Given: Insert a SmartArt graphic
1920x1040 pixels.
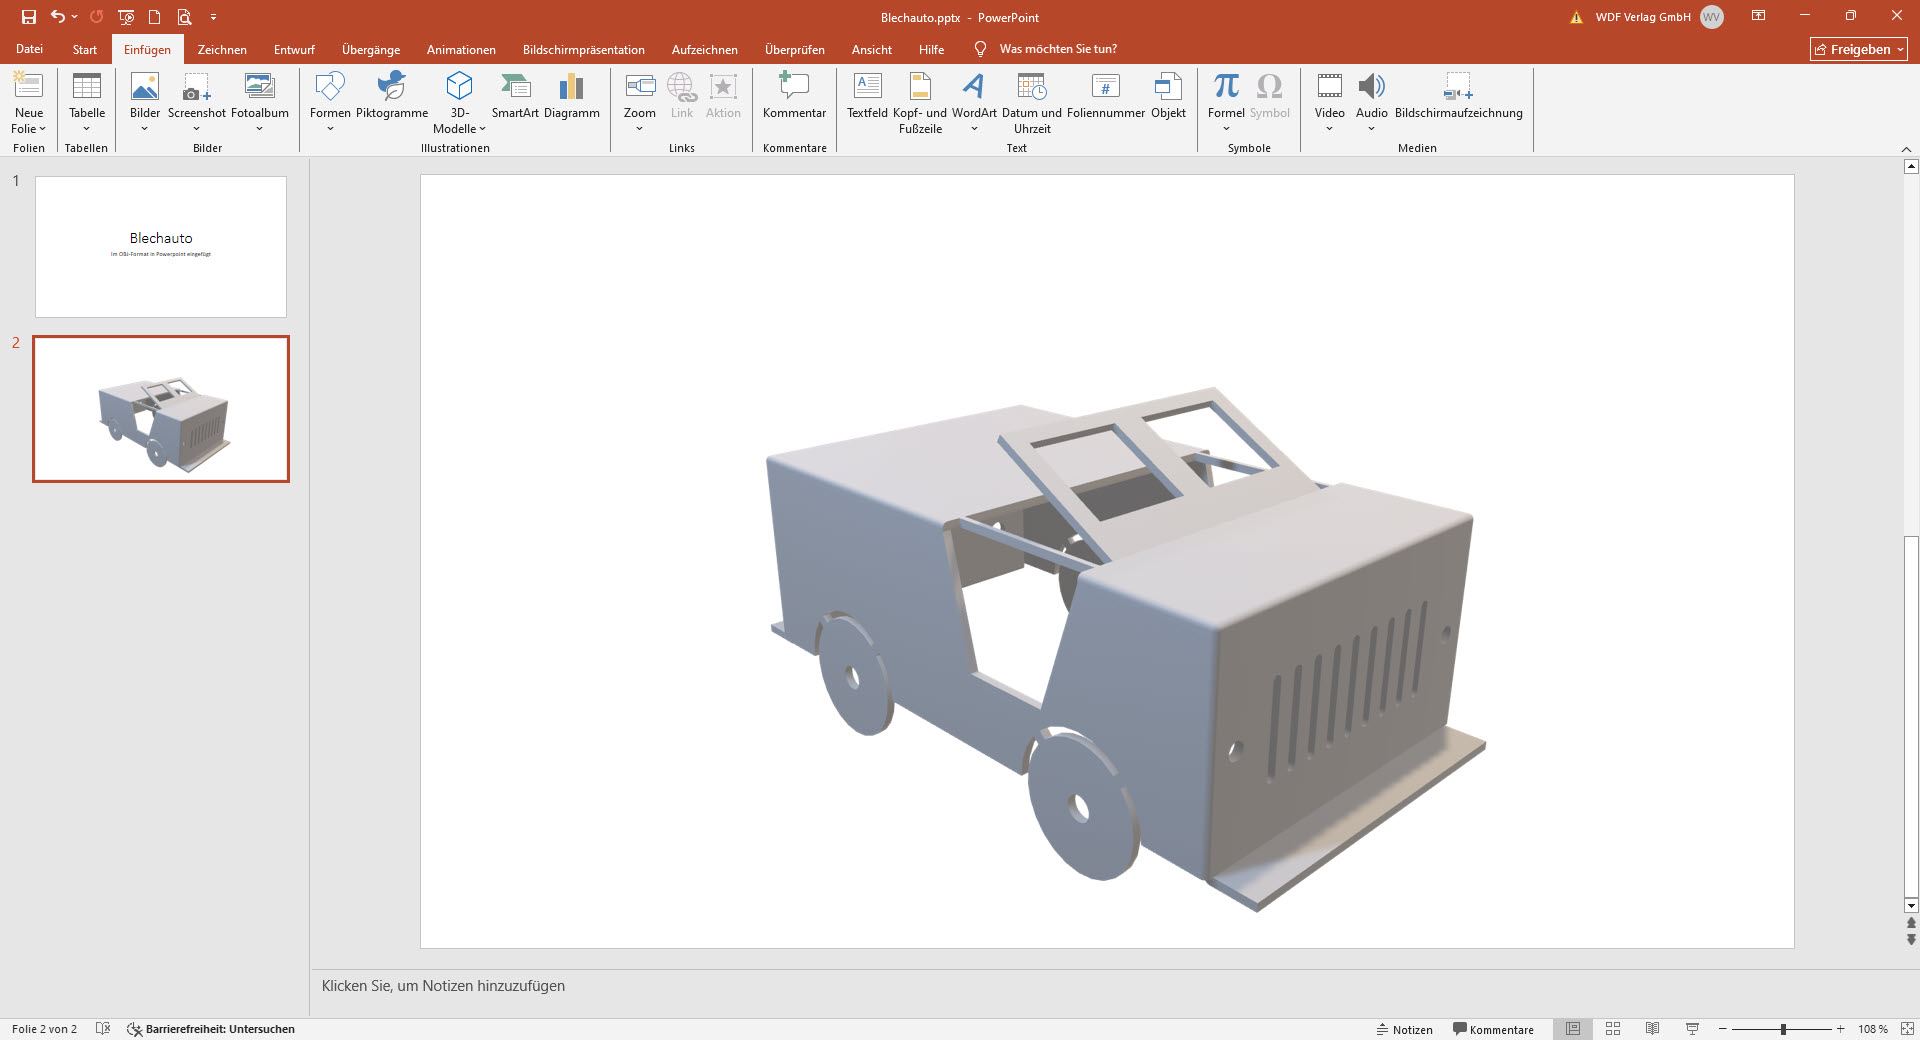Looking at the screenshot, I should [x=515, y=97].
